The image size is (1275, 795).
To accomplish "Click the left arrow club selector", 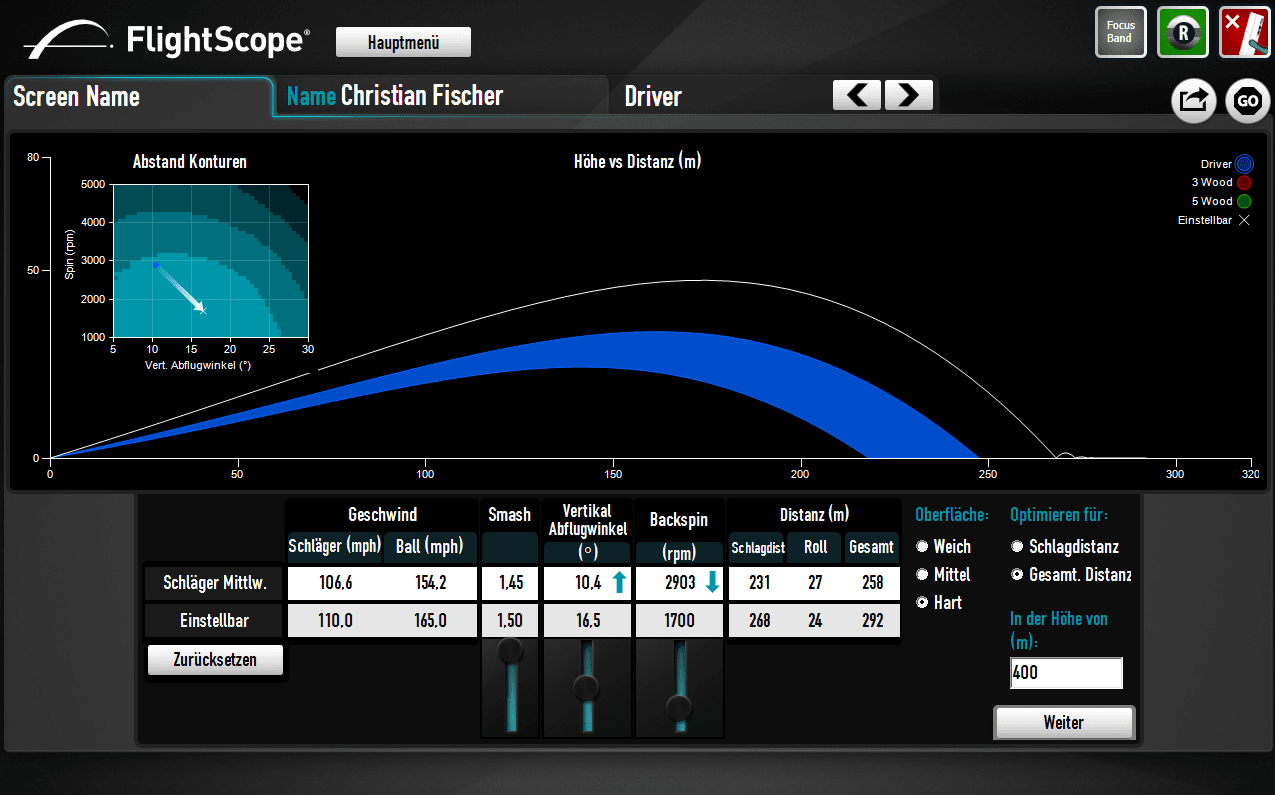I will pyautogui.click(x=857, y=95).
